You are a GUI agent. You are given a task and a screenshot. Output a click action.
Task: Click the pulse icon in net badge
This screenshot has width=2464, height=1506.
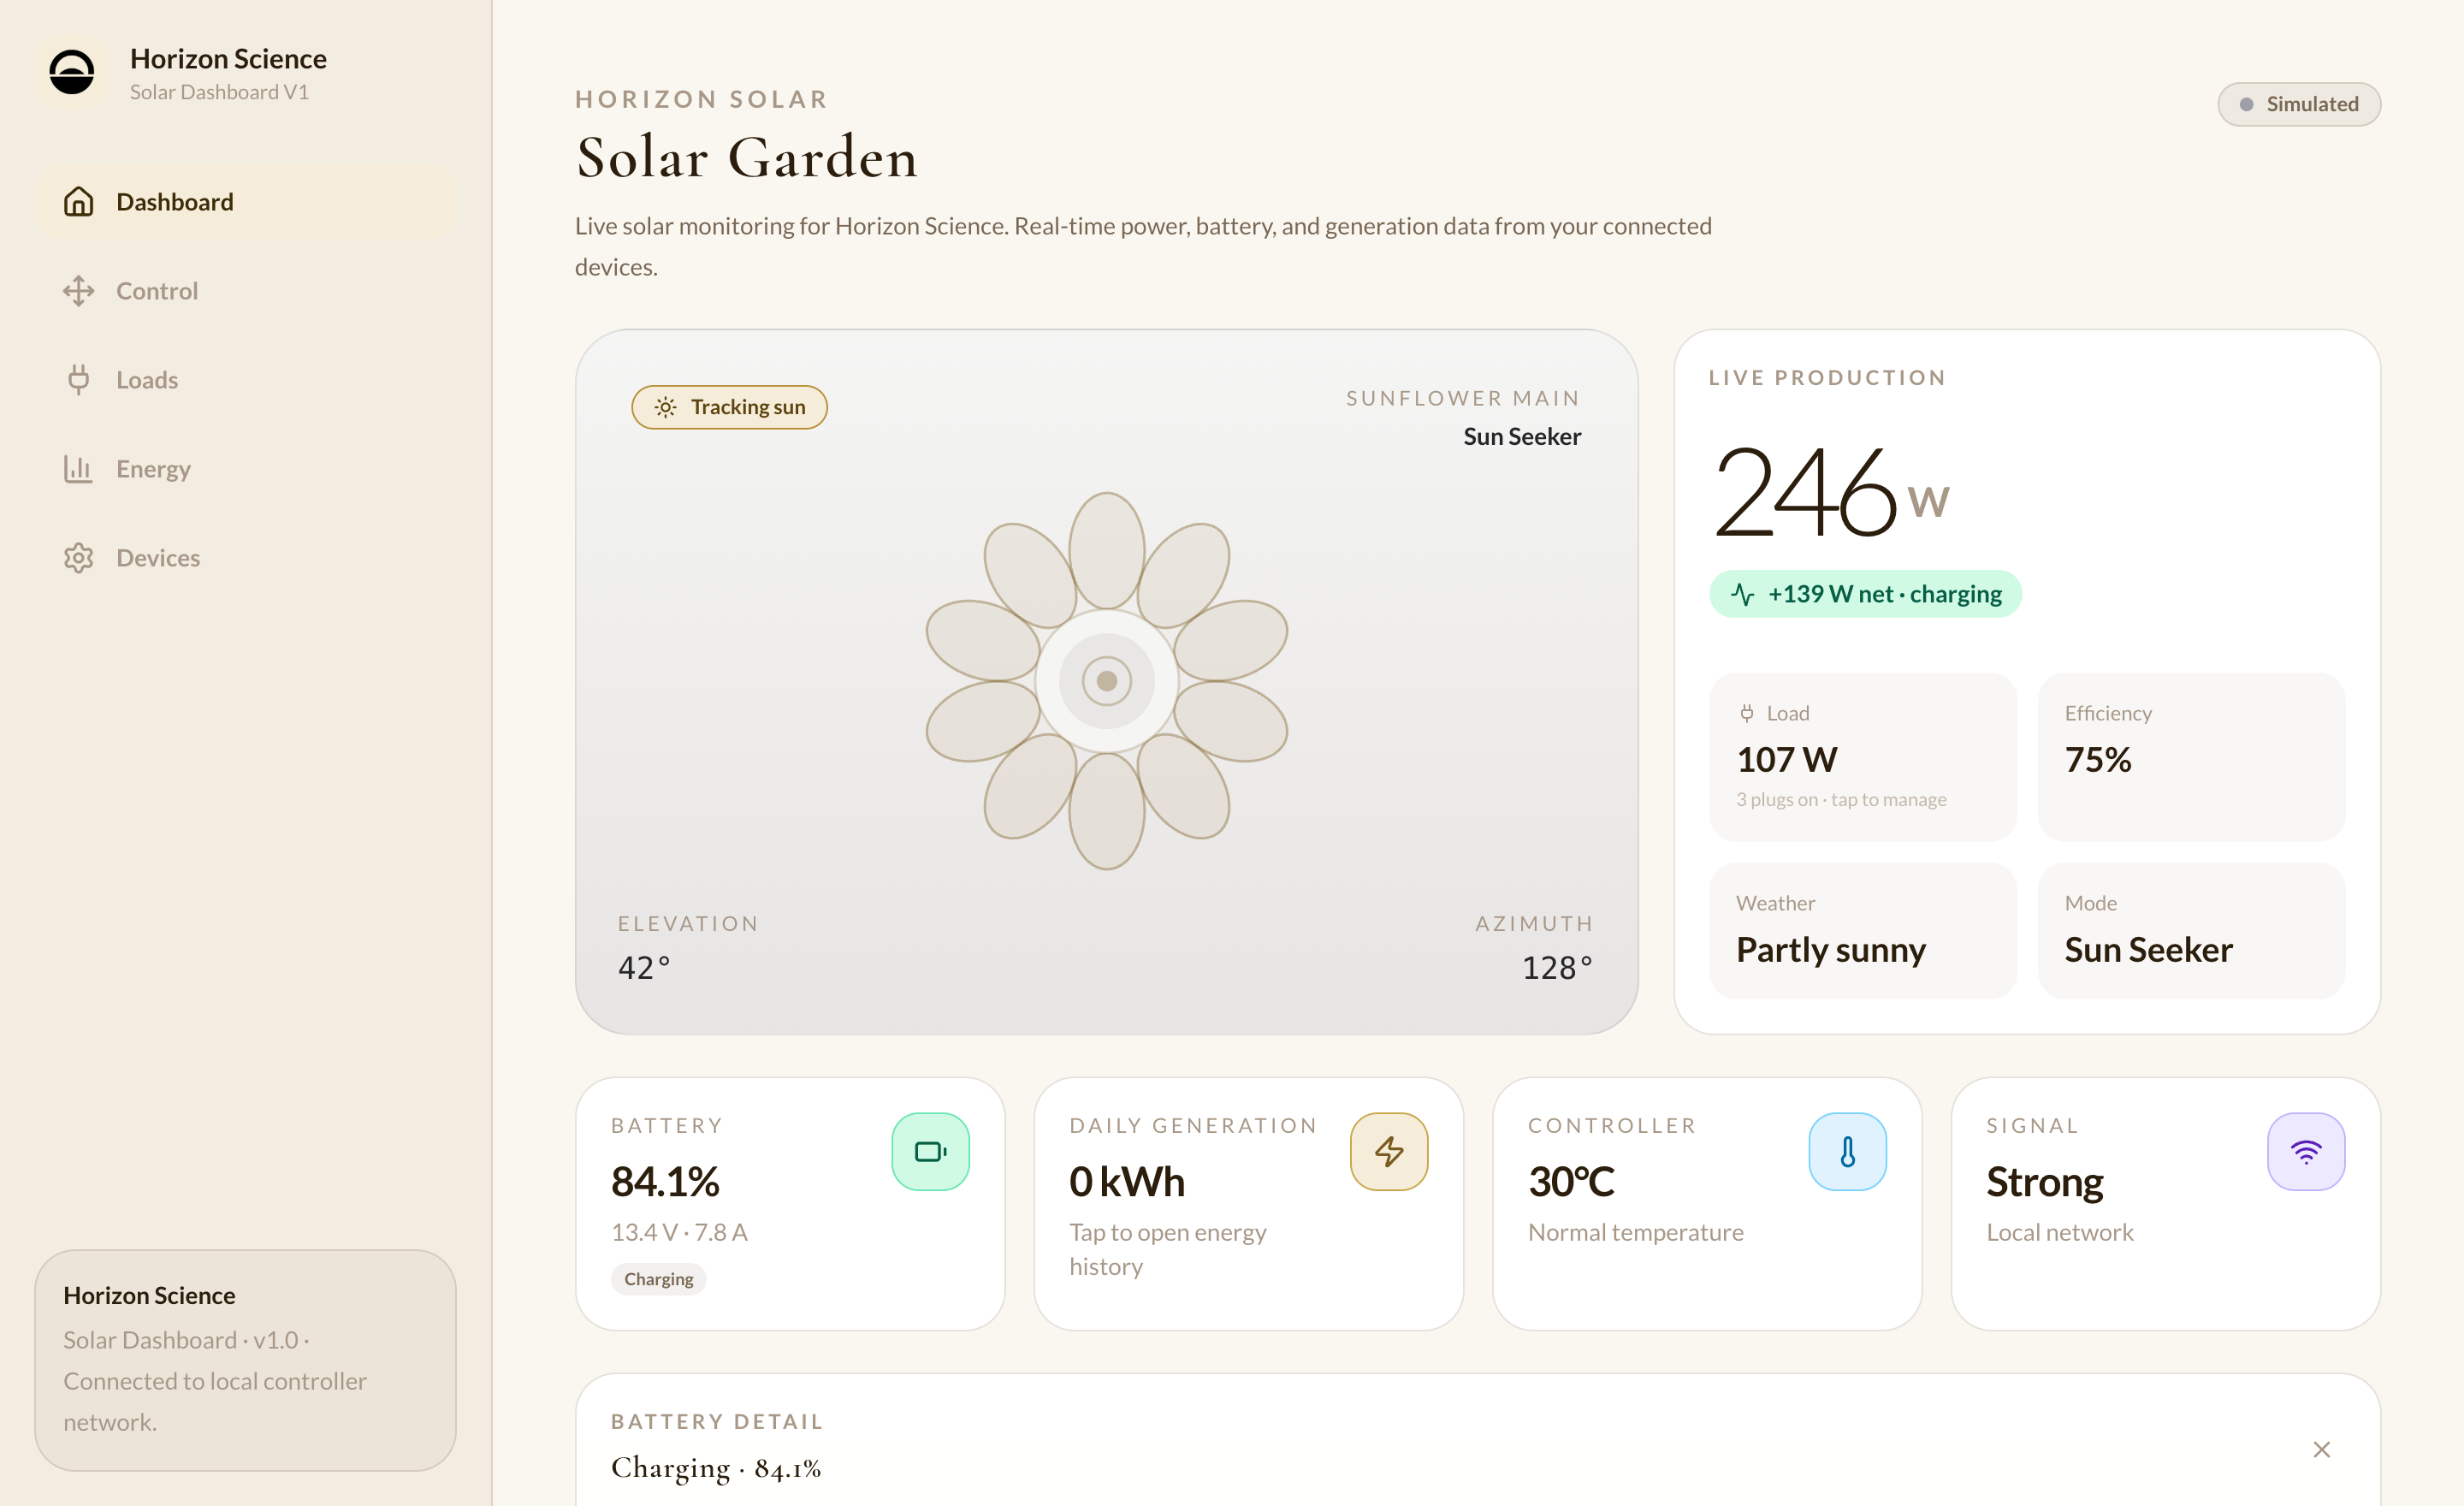pyautogui.click(x=1743, y=594)
